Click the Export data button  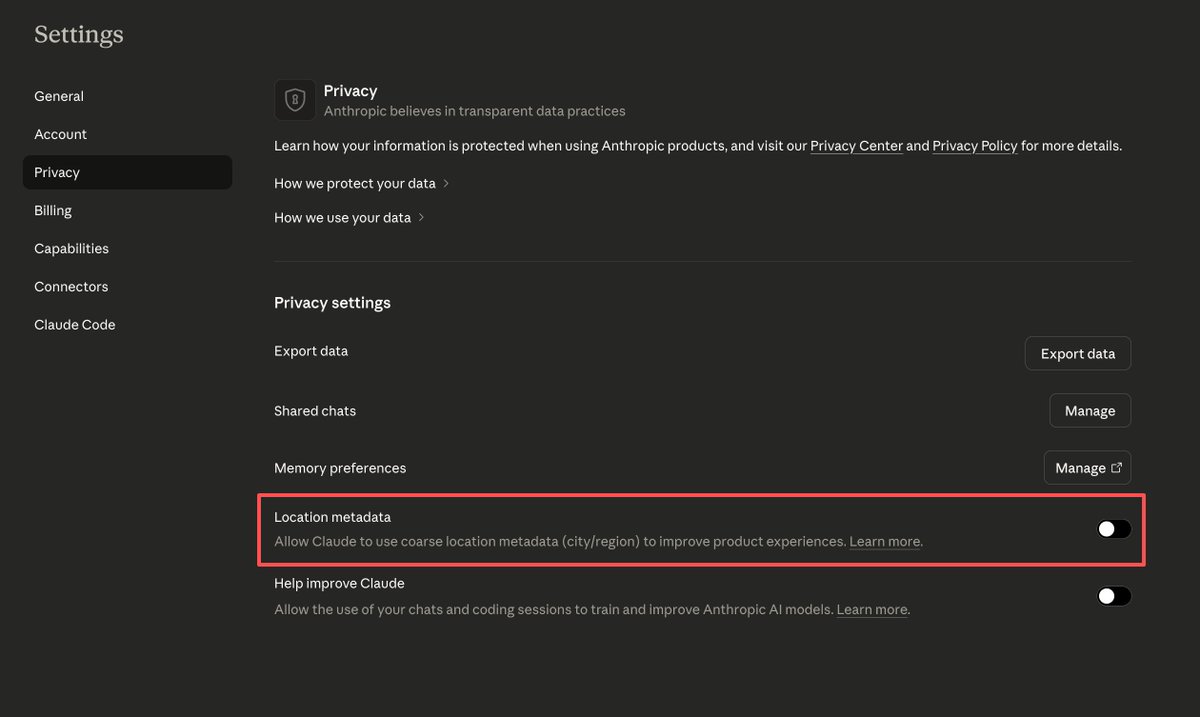(1078, 353)
